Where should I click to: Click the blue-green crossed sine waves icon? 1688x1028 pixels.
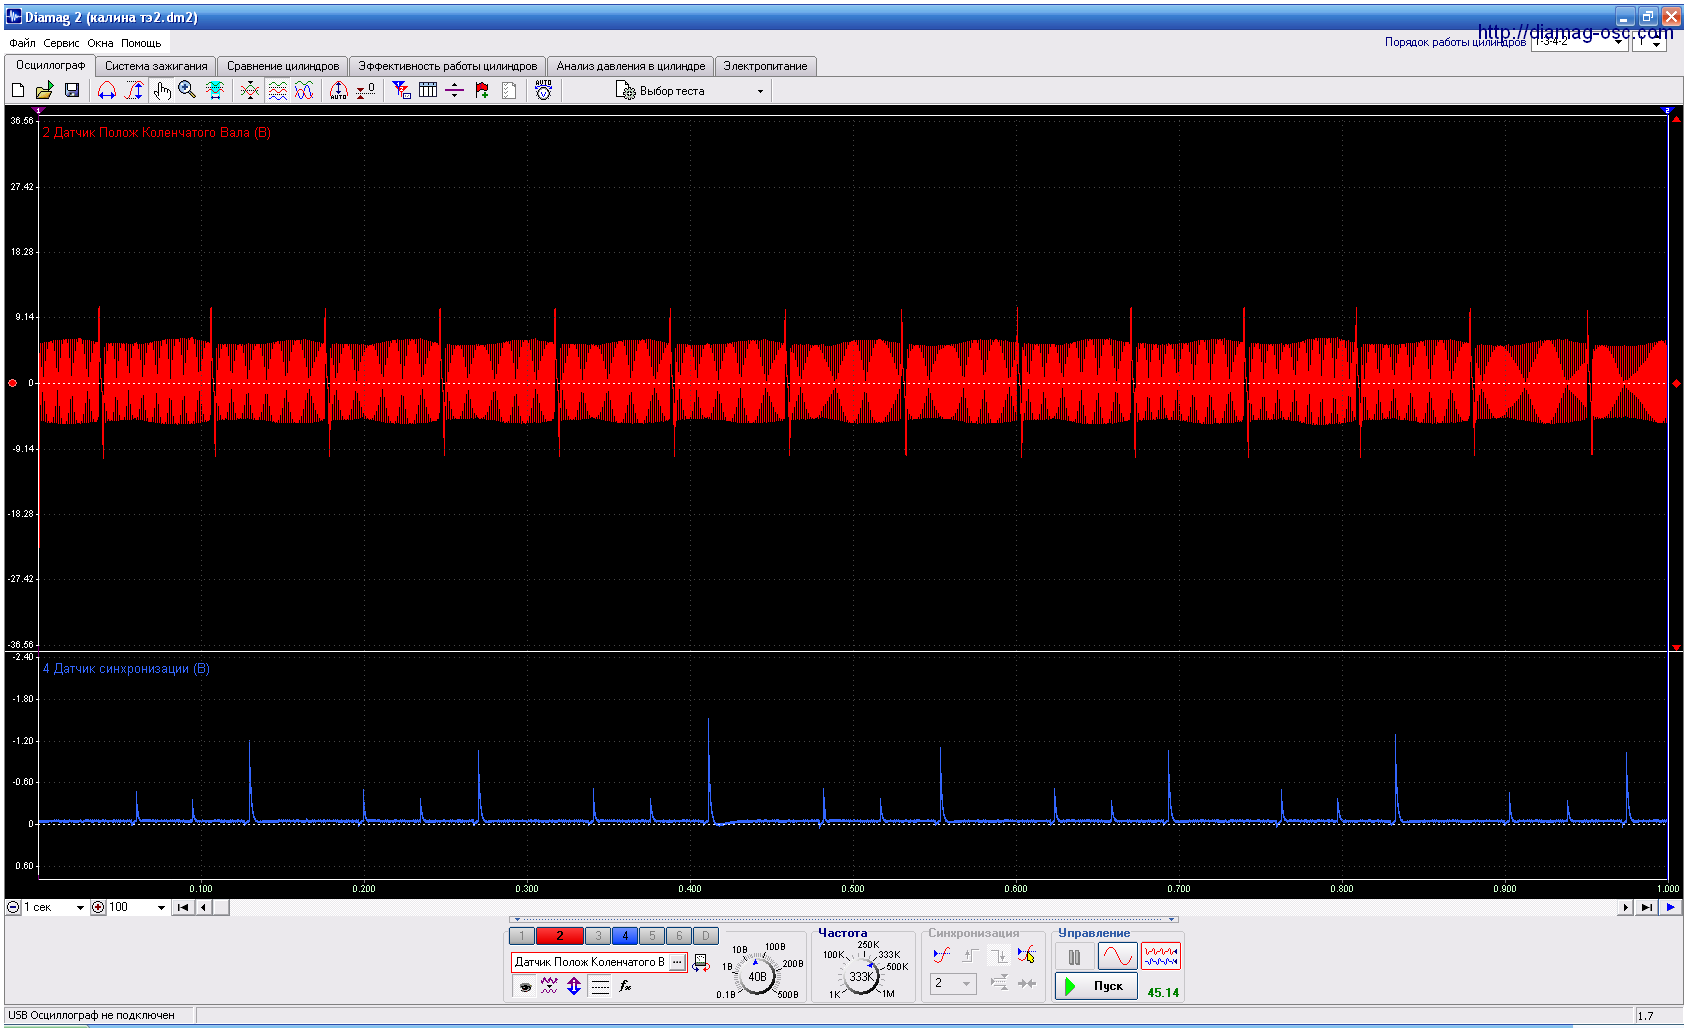pyautogui.click(x=304, y=90)
